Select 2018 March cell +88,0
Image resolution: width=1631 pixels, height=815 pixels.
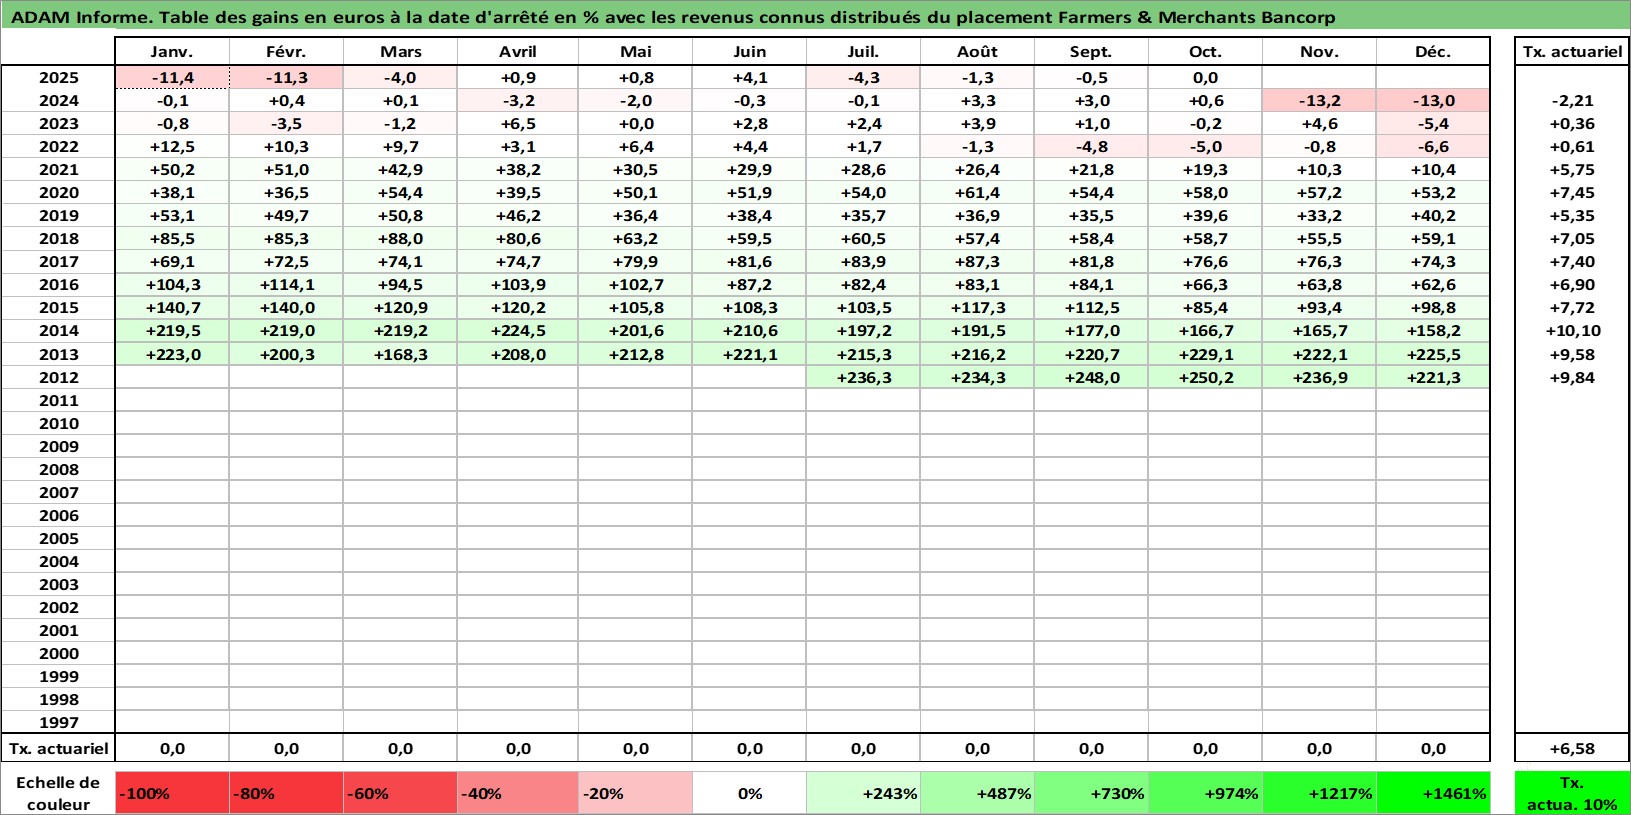400,238
